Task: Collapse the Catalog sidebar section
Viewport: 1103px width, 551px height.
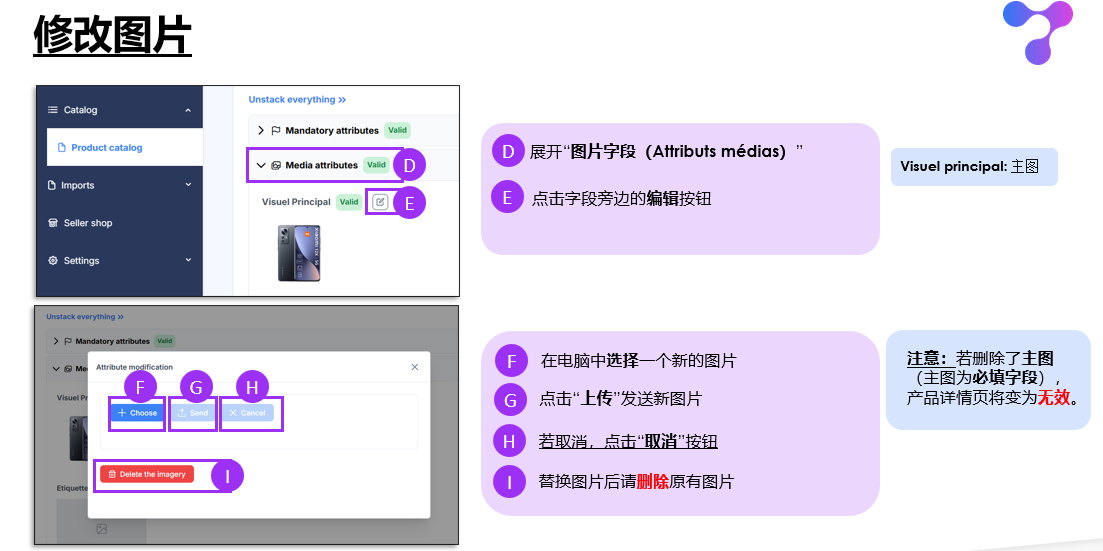Action: [x=188, y=110]
